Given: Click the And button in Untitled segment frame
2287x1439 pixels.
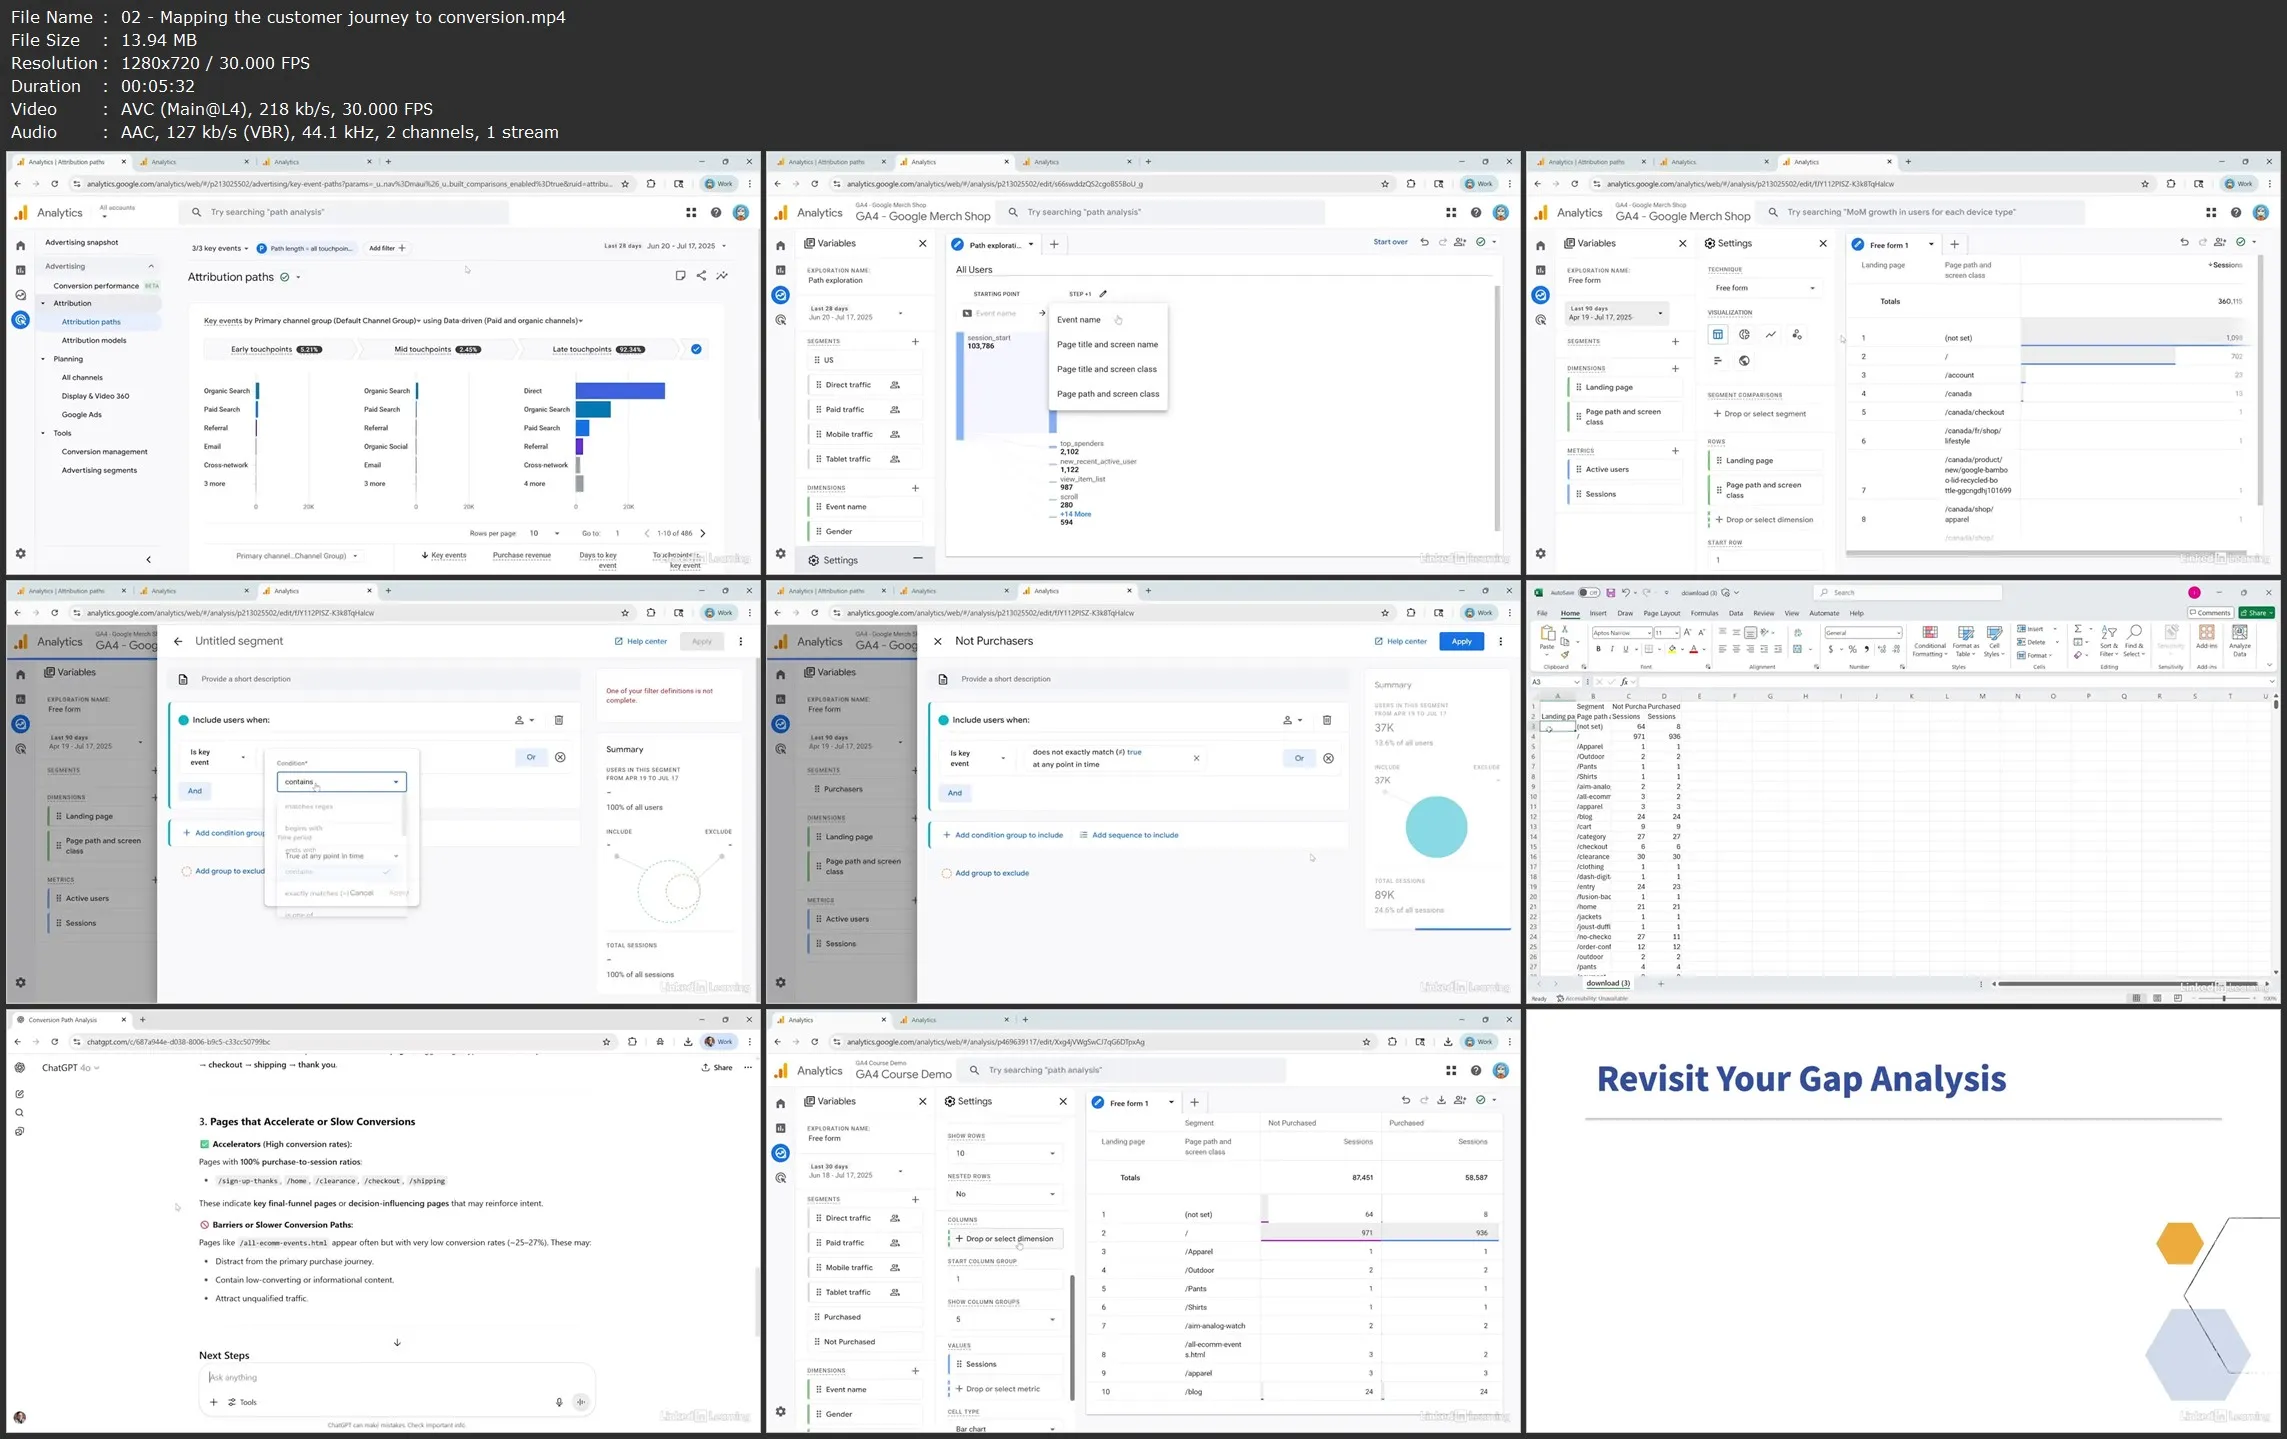Looking at the screenshot, I should pos(195,791).
